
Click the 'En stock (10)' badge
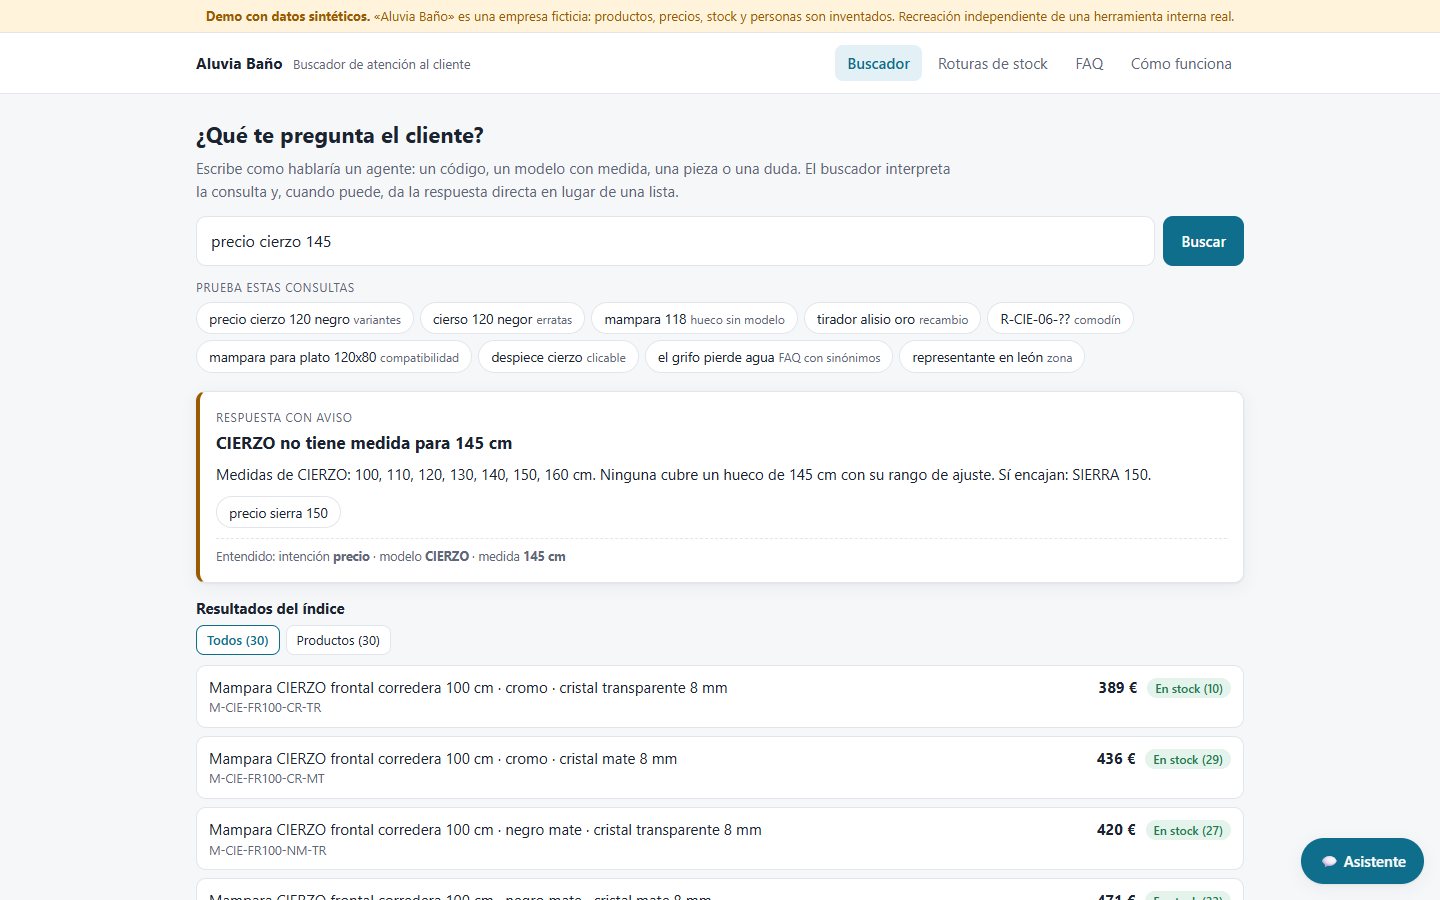[x=1189, y=688]
